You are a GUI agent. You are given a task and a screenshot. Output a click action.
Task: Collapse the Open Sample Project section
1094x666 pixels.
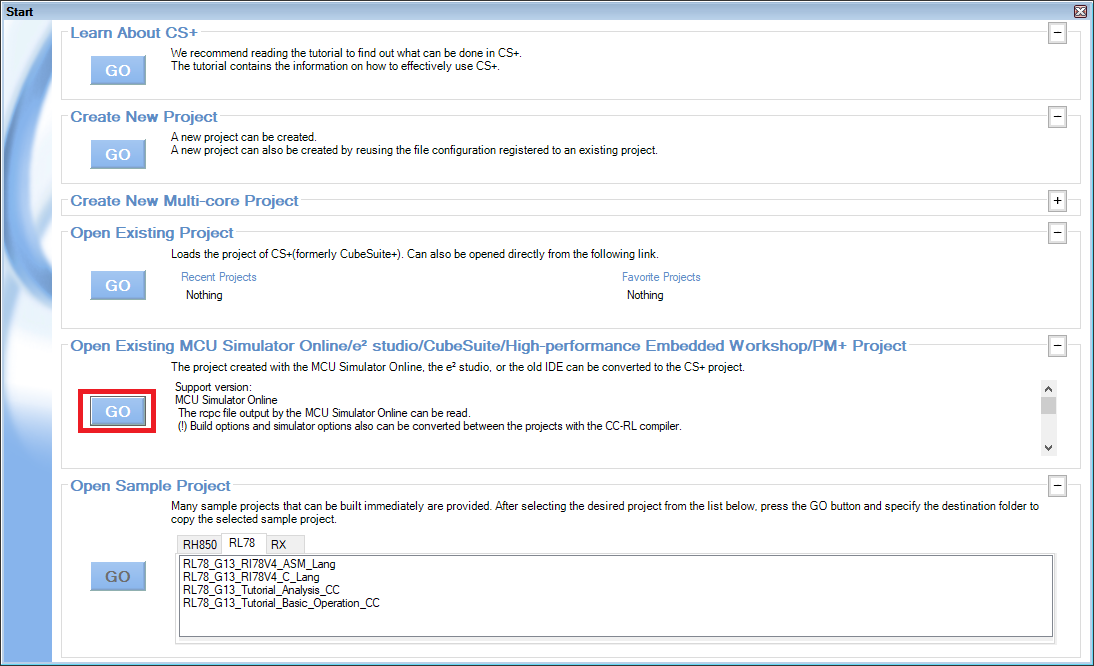pyautogui.click(x=1057, y=486)
